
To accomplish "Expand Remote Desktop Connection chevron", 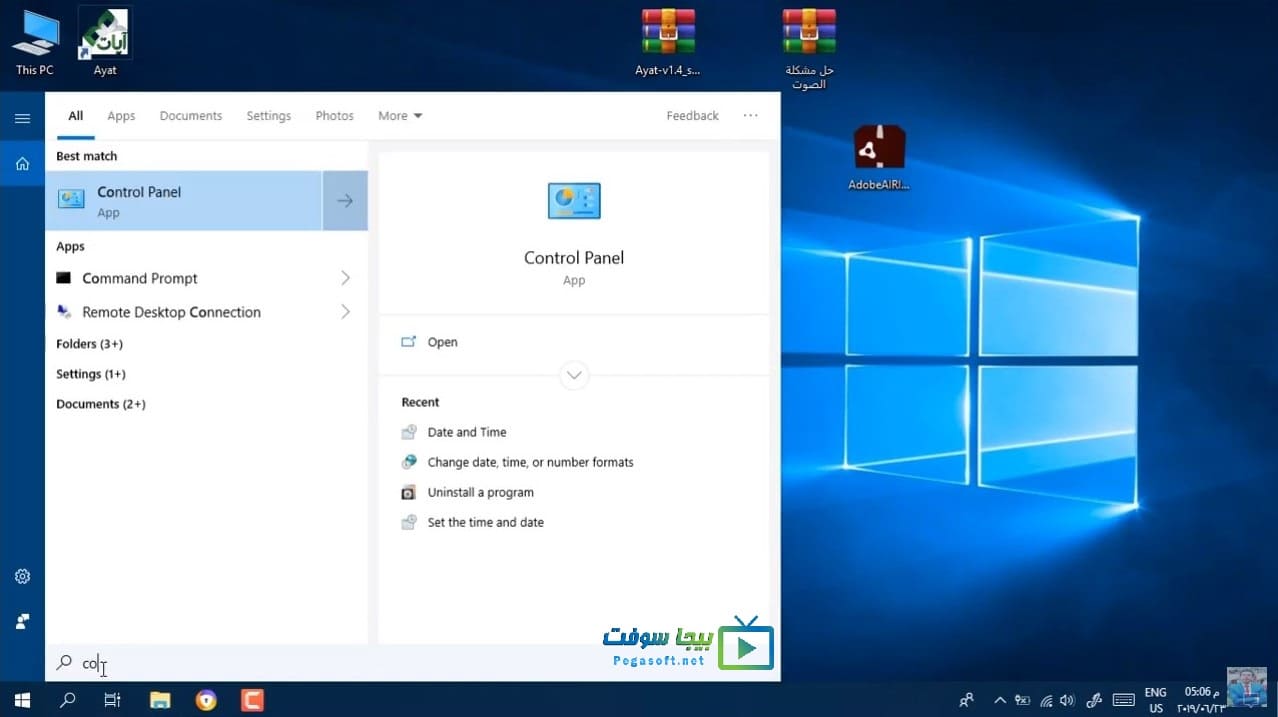I will coord(345,312).
